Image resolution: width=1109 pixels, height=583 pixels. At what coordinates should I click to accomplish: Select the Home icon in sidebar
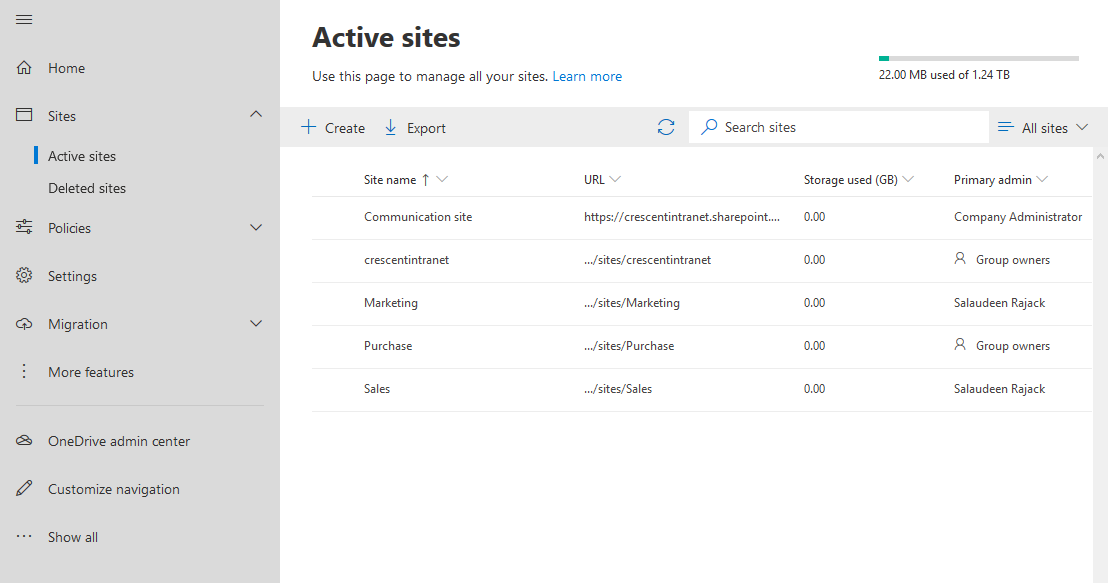click(24, 67)
